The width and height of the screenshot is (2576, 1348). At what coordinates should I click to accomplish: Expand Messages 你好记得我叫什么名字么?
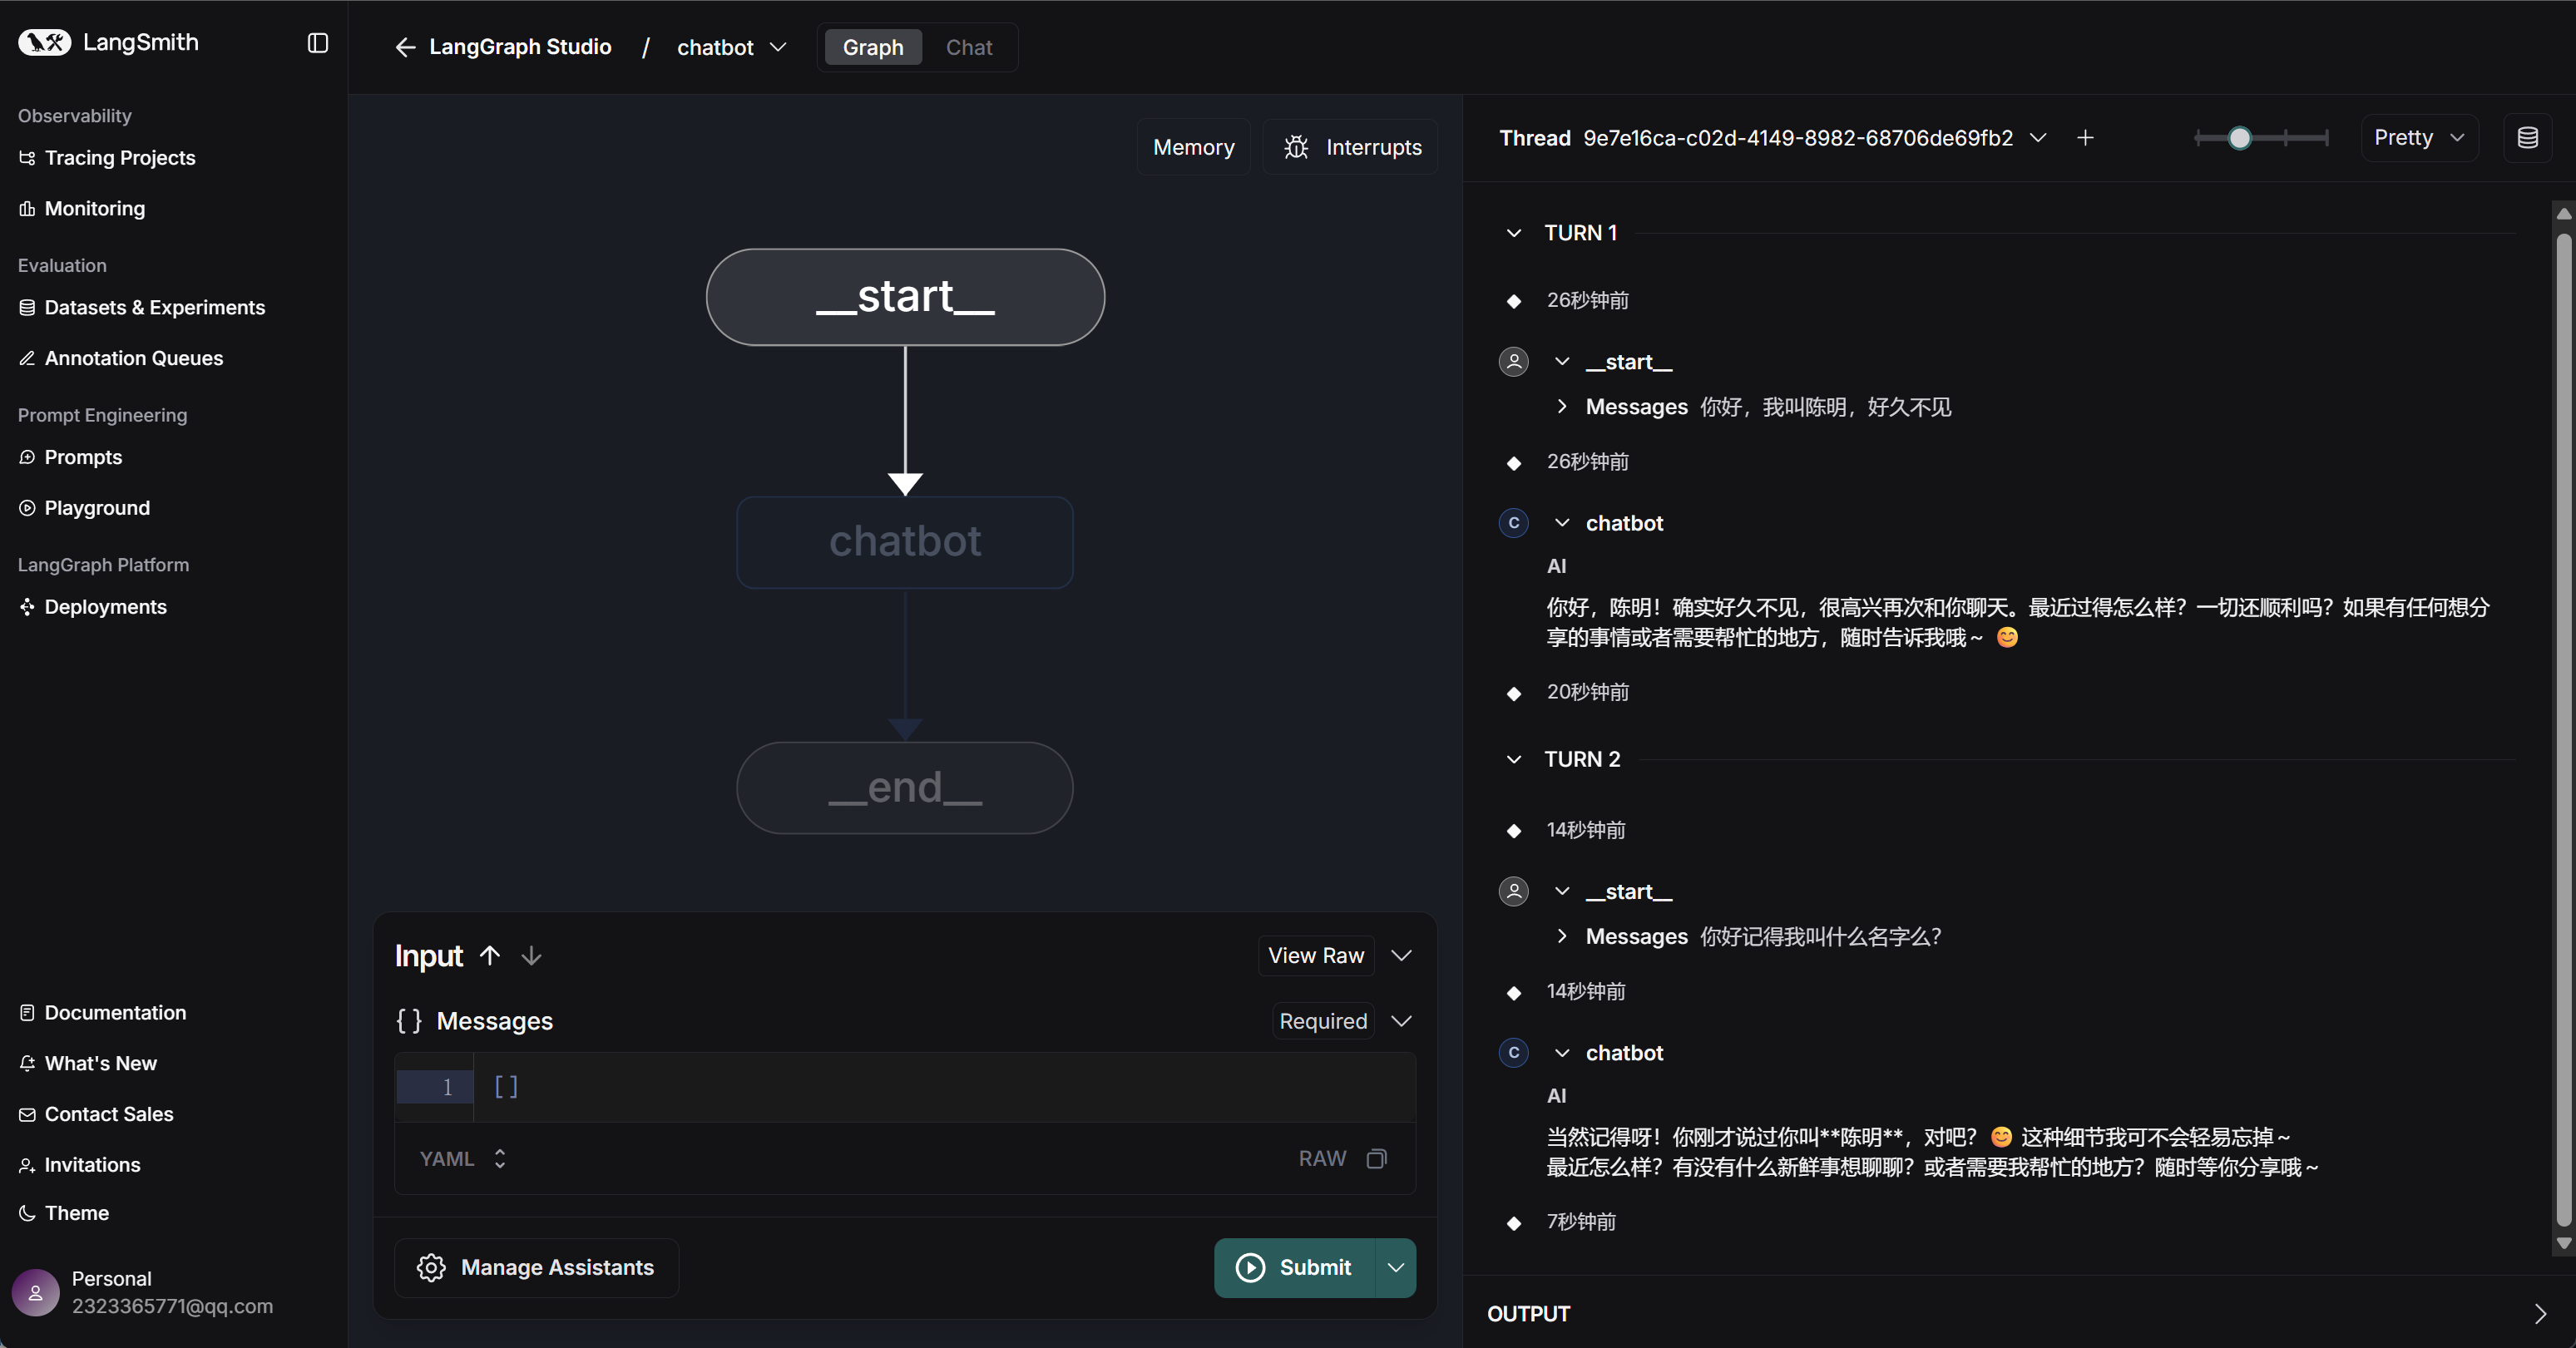coord(1562,937)
